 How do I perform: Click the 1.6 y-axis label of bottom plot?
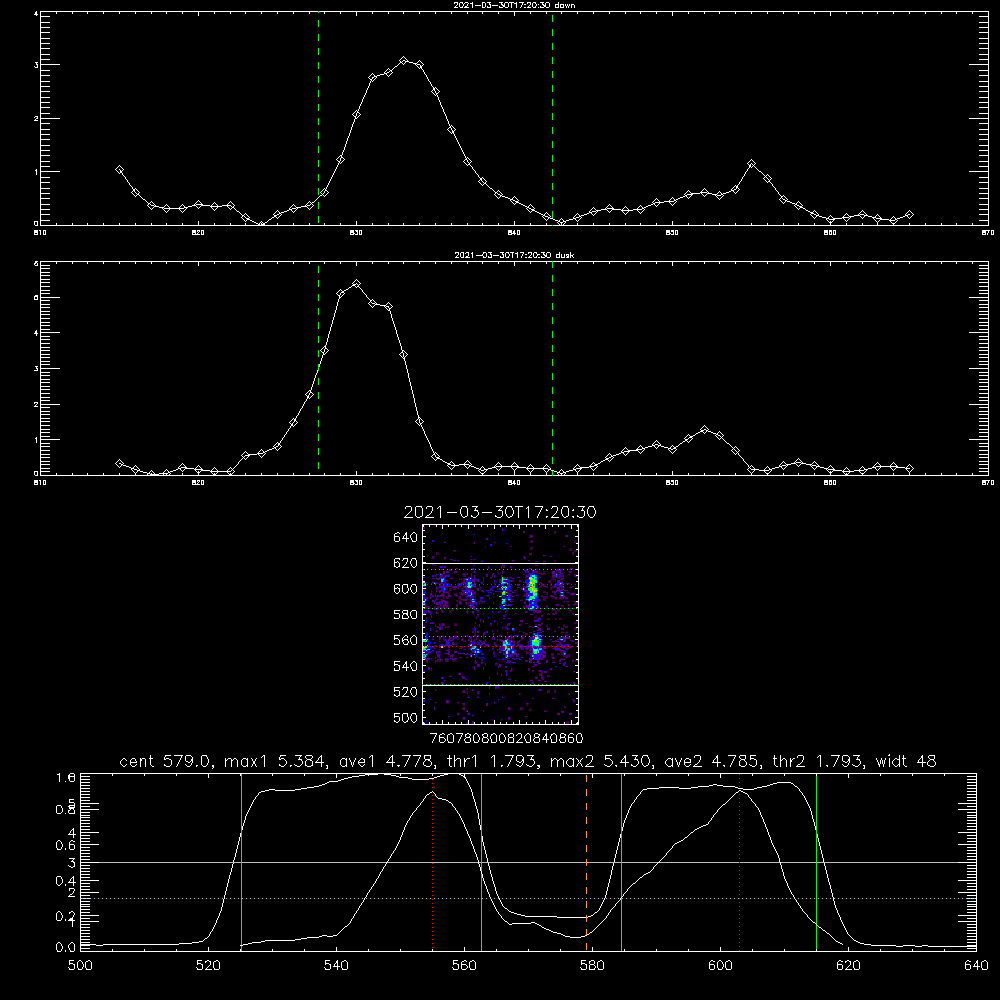coord(66,777)
